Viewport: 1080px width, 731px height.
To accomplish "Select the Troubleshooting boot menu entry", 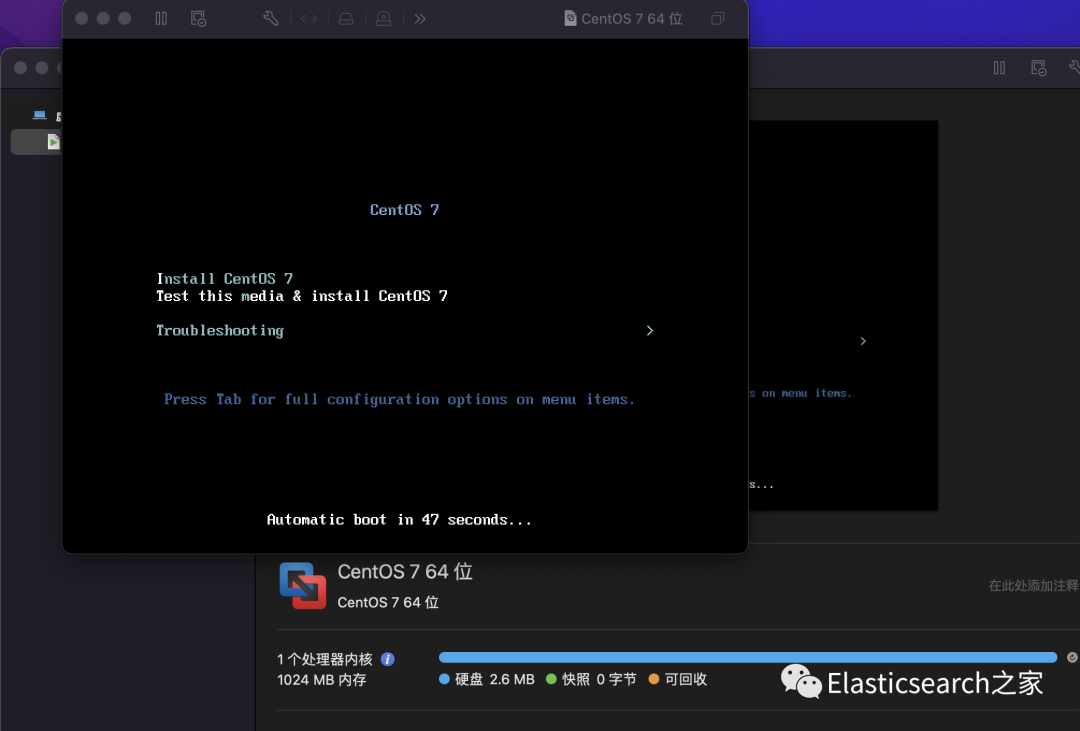I will pyautogui.click(x=220, y=331).
